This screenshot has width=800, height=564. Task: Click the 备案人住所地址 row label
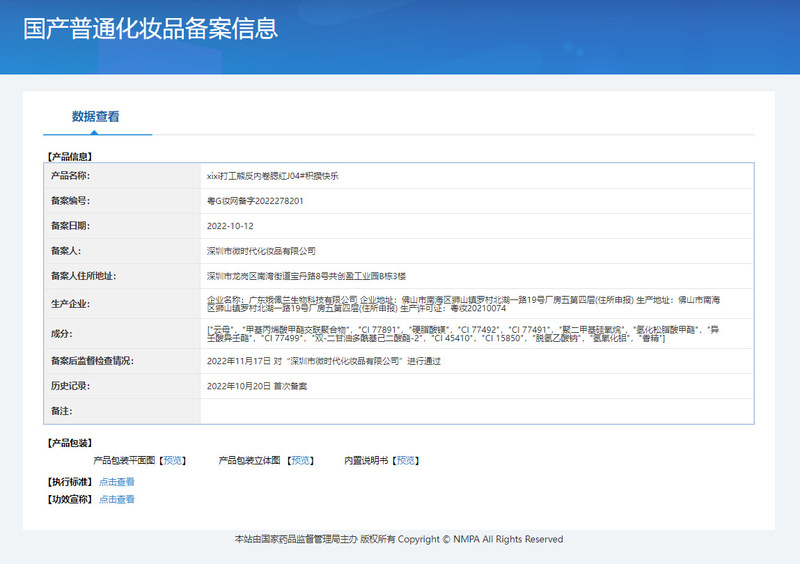point(84,276)
